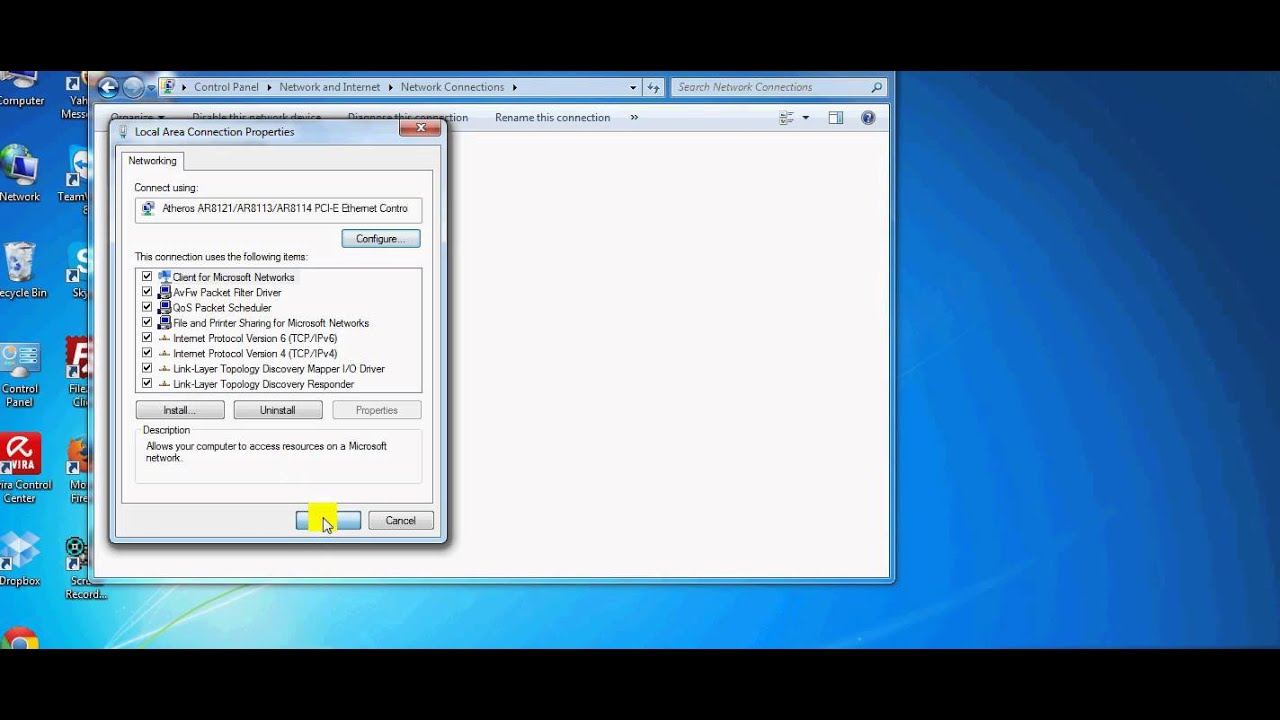Uncheck Internet Protocol Version 6 (TCP/IPv6)

click(x=147, y=338)
